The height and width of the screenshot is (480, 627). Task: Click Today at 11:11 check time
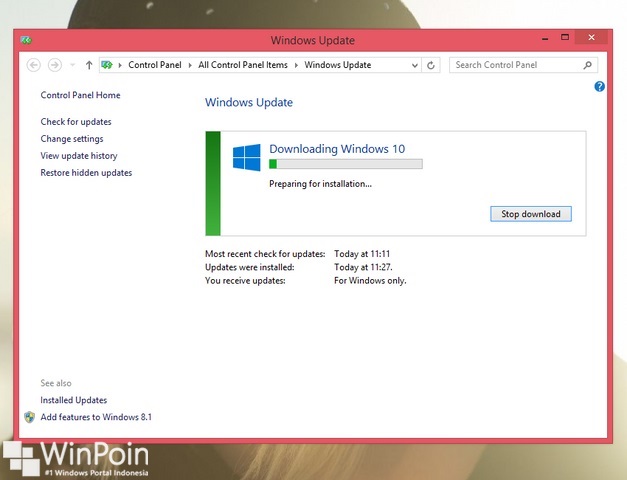tap(362, 254)
